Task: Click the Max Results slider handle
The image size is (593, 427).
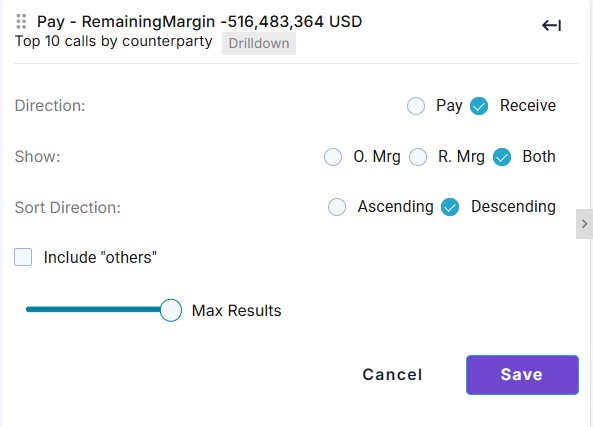Action: click(171, 310)
